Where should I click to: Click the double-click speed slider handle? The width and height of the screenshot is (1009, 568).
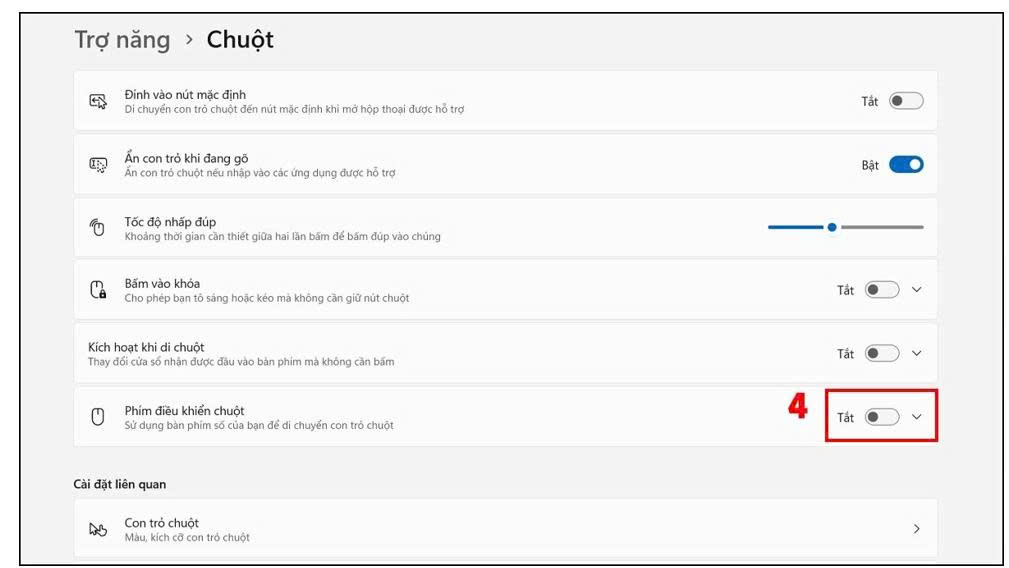[x=832, y=227]
